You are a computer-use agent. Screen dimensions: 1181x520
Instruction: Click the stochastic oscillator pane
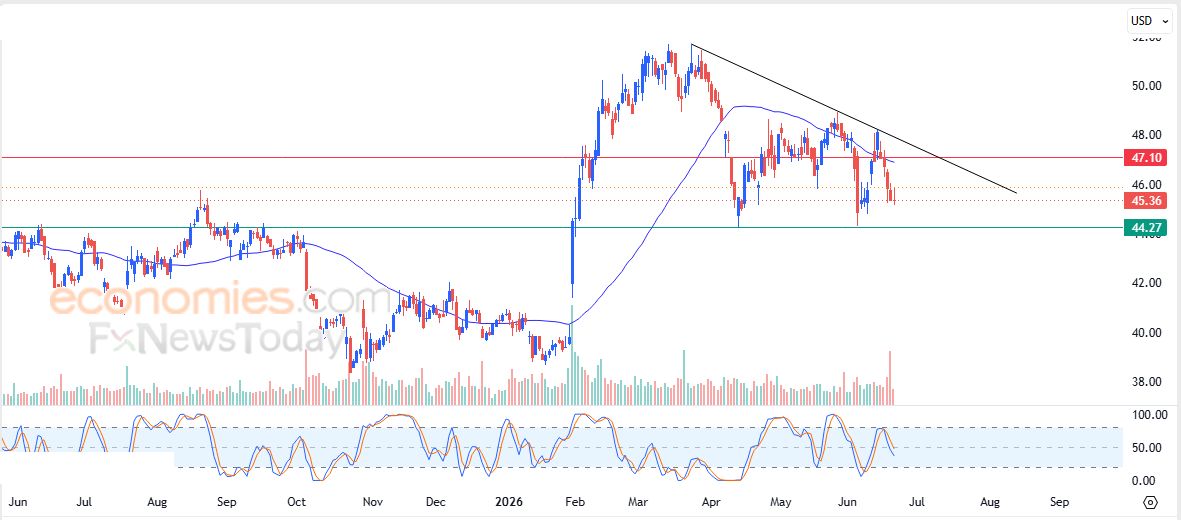pos(561,447)
